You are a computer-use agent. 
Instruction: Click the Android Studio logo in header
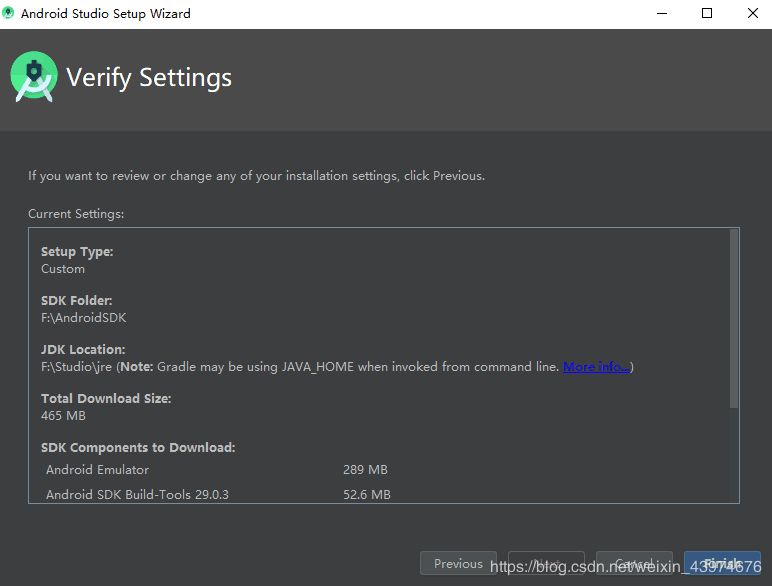coord(34,77)
